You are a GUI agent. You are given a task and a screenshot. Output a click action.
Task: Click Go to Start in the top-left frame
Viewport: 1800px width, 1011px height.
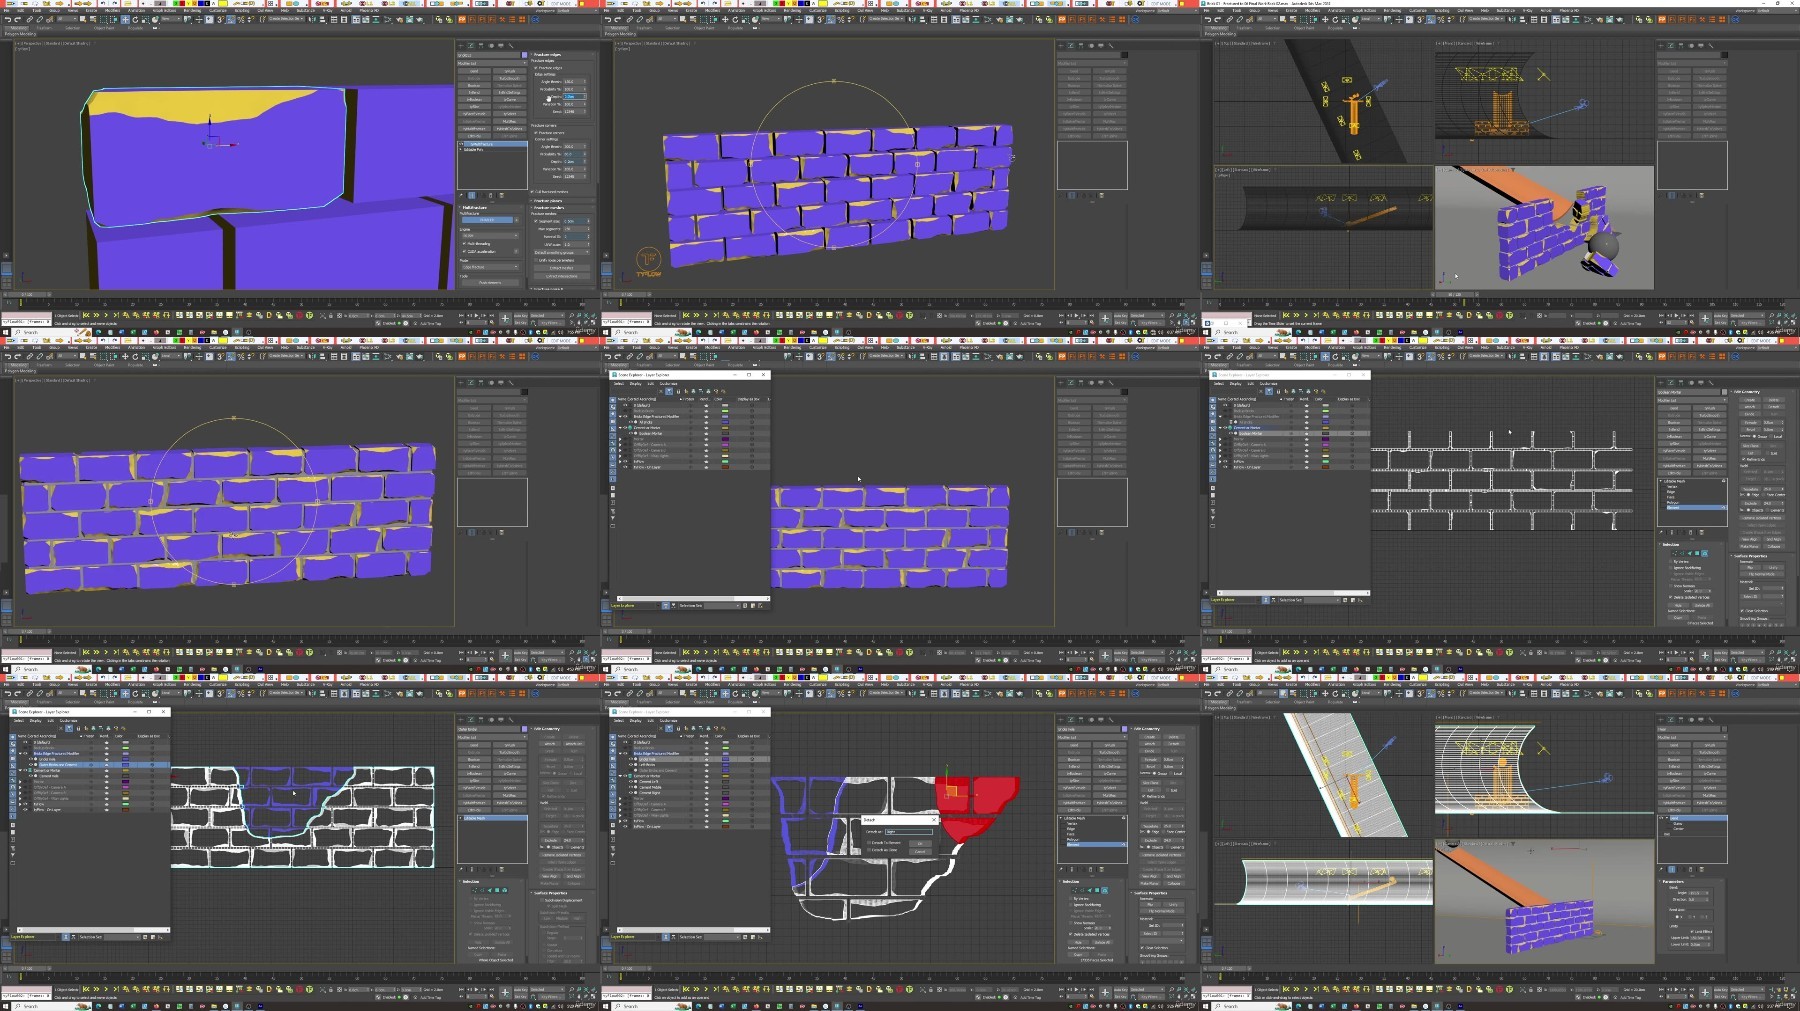(x=459, y=316)
